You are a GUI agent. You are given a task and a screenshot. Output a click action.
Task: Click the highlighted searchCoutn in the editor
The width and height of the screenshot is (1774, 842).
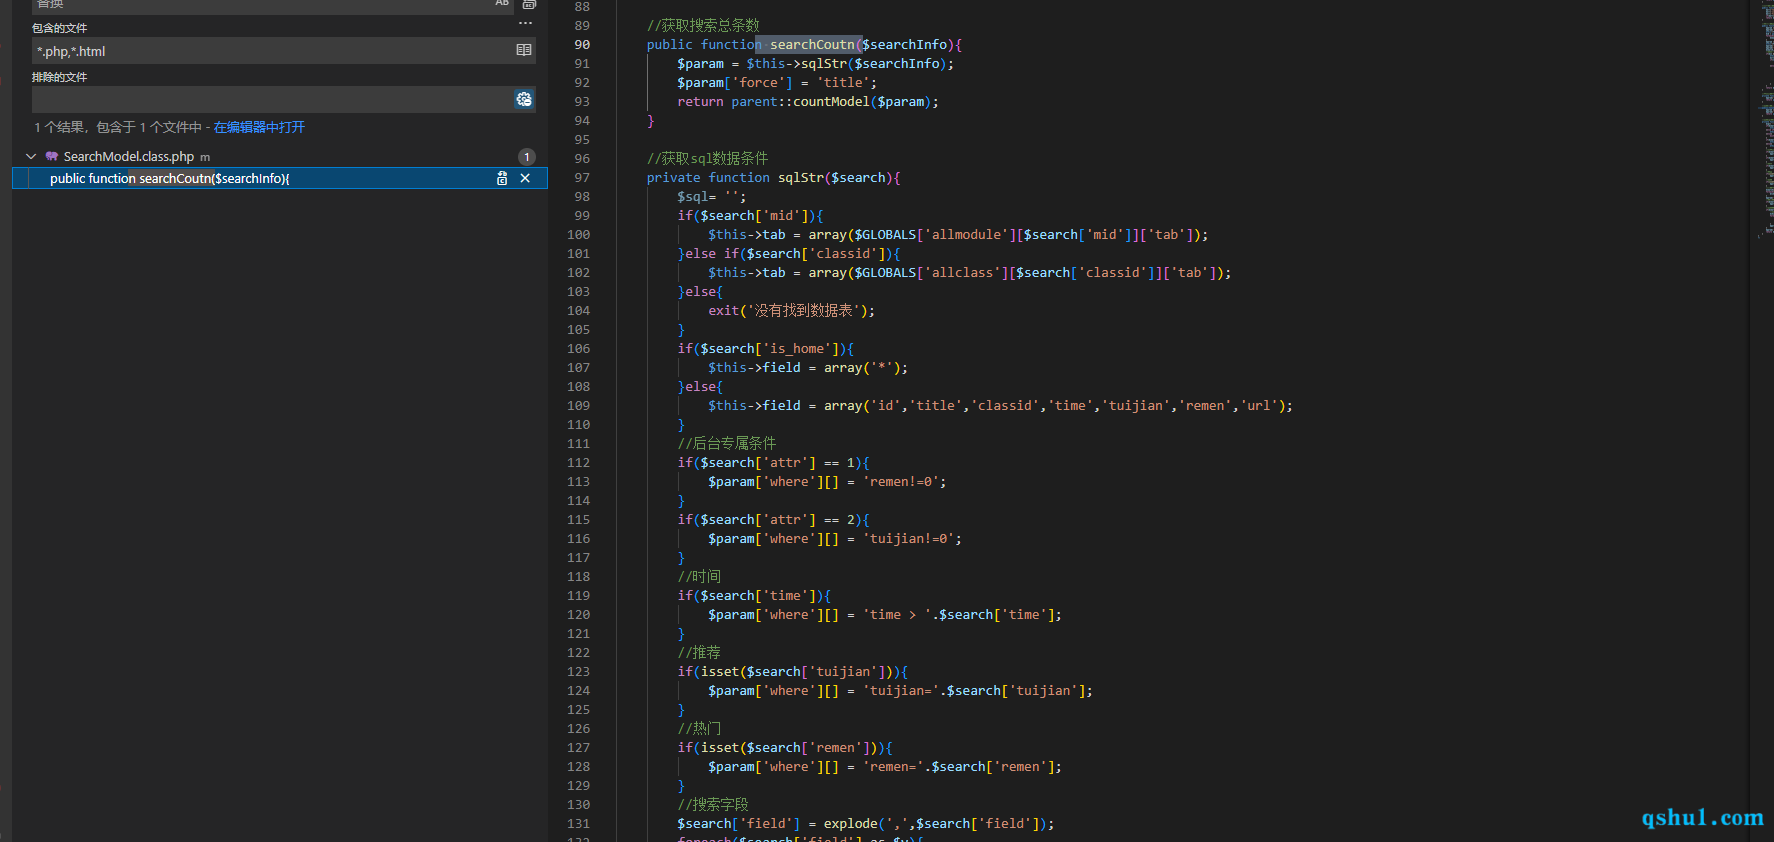pos(812,44)
